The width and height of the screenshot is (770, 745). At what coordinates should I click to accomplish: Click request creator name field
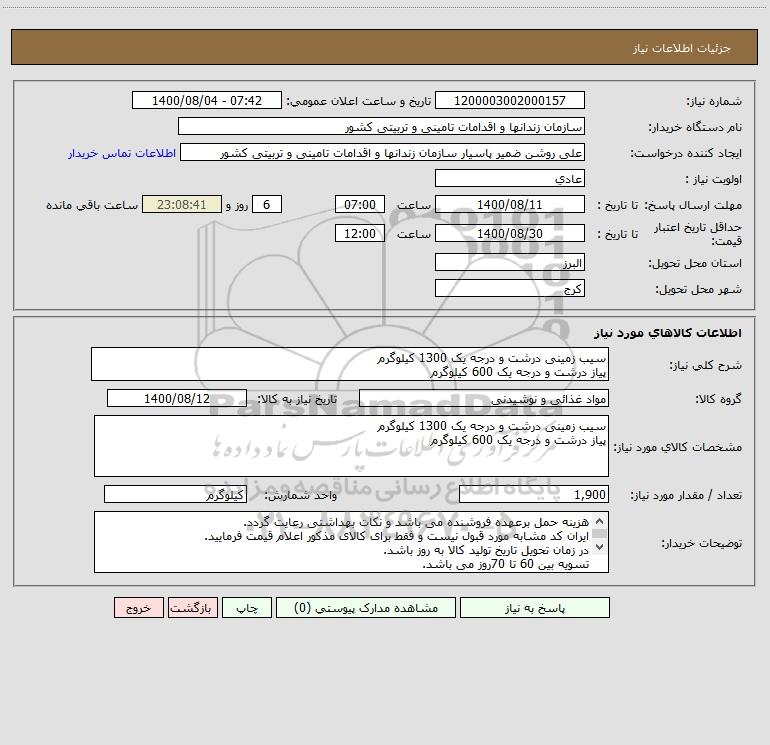383,152
